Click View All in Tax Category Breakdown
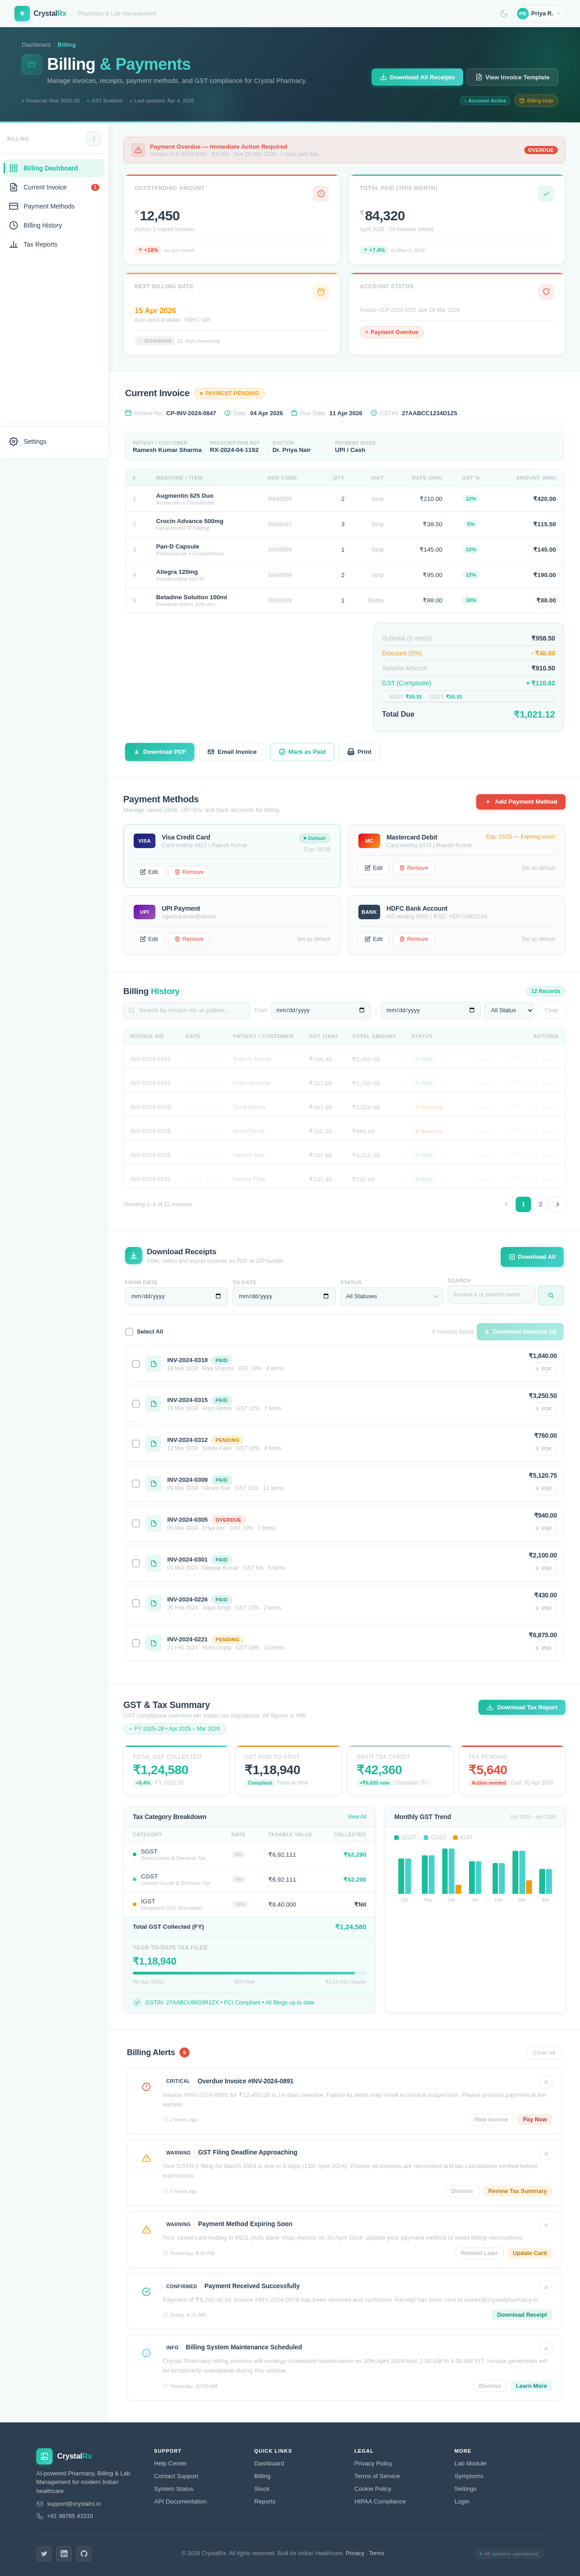The height and width of the screenshot is (2576, 580). 356,1817
